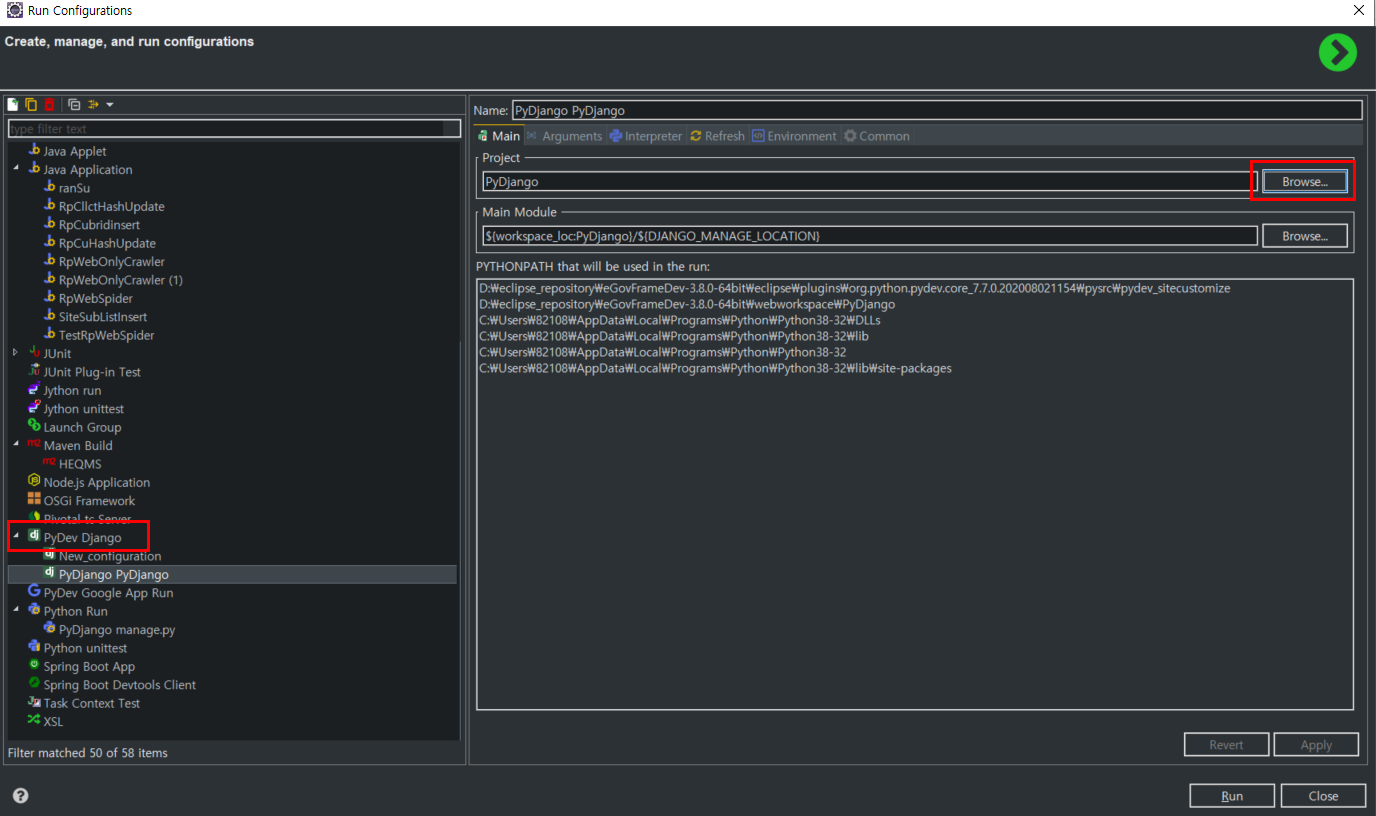This screenshot has width=1376, height=816.
Task: Click the Main Module path field
Action: (x=868, y=236)
